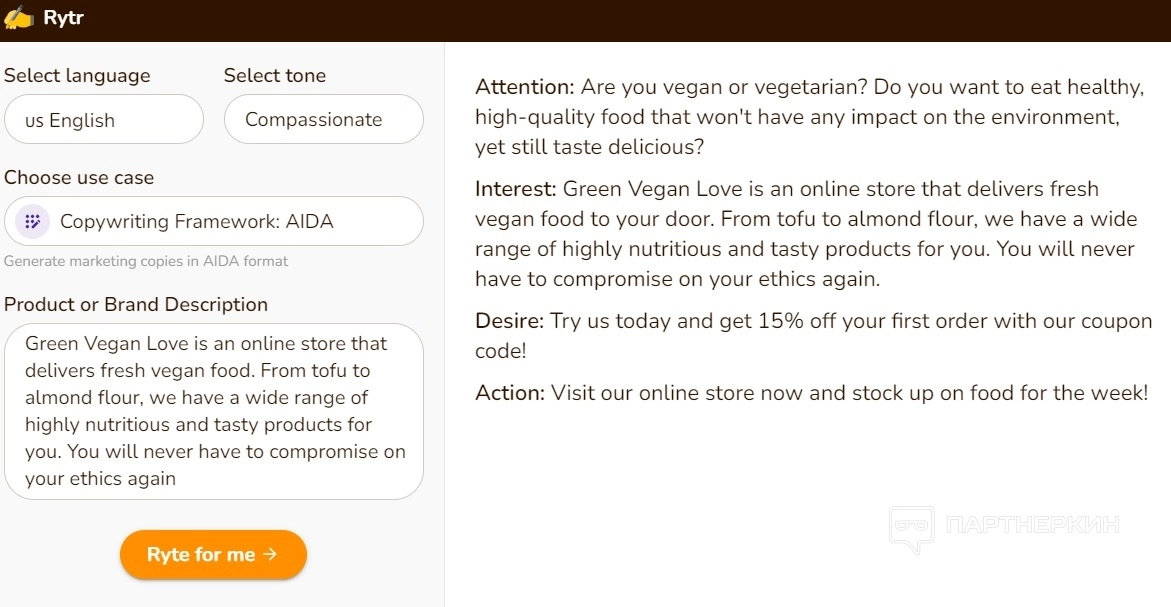Click the Action line in generated copy
Viewport: 1171px width, 607px height.
pyautogui.click(x=811, y=393)
